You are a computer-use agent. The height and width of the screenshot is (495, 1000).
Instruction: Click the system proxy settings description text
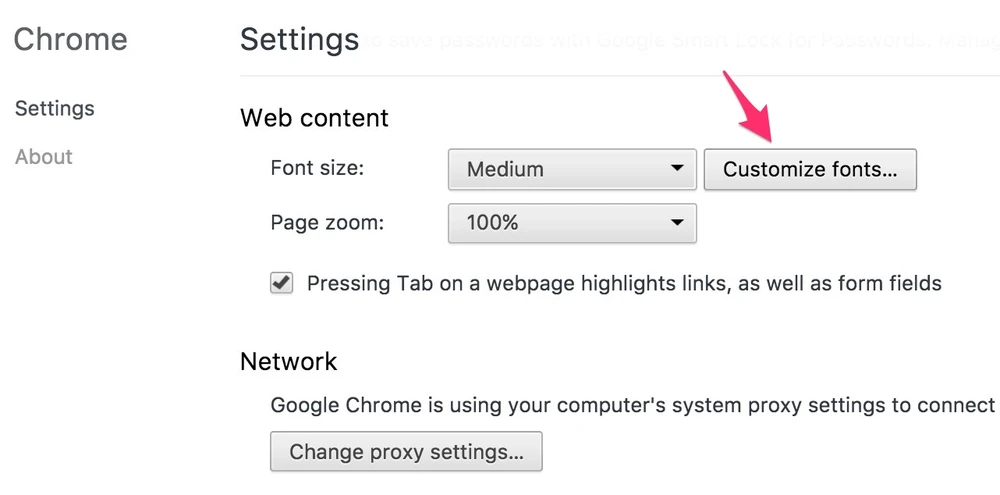click(632, 405)
